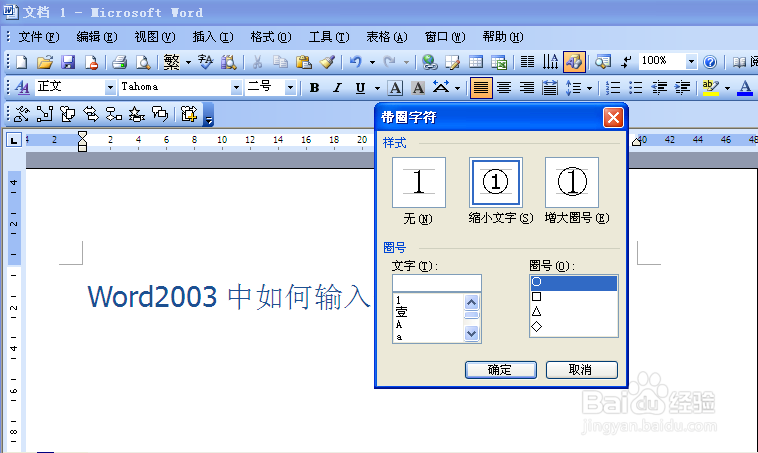Apply character border icon
Viewport: 758px width, 453px height.
click(x=395, y=88)
